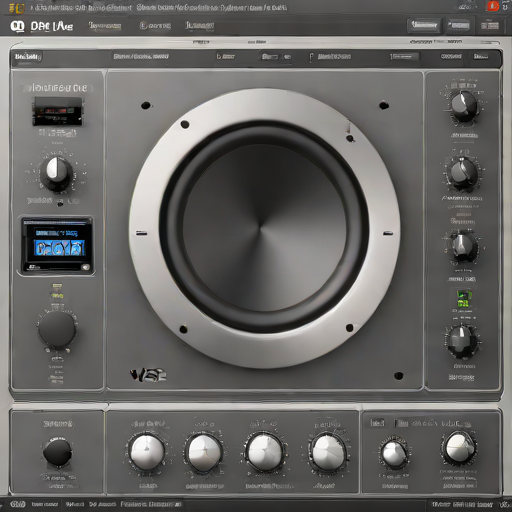512x512 pixels.
Task: Open the preset name field in the plugin header
Action: 141,56
